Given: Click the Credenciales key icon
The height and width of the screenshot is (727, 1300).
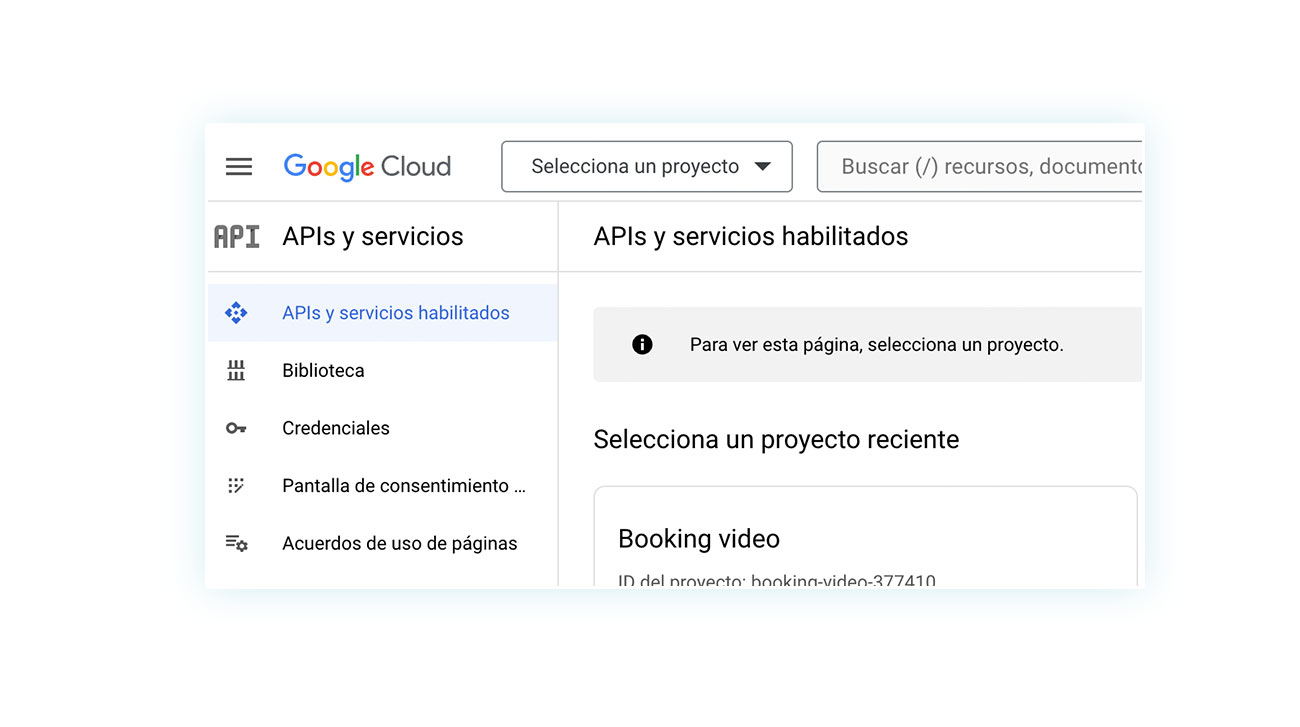Looking at the screenshot, I should (x=236, y=428).
